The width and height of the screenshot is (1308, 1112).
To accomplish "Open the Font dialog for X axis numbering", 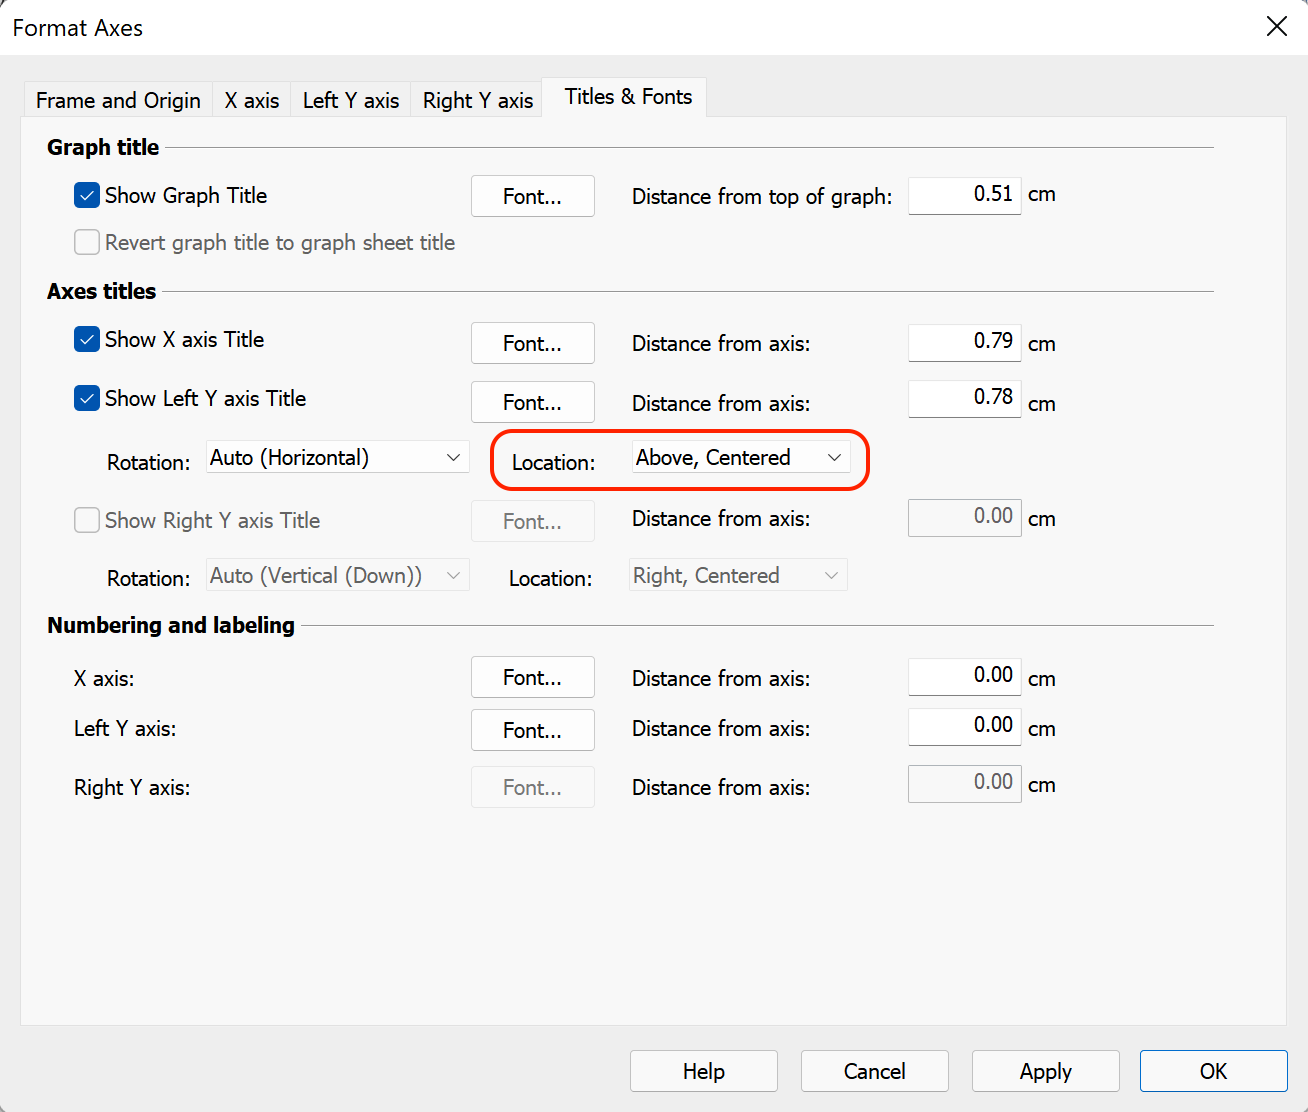I will 532,677.
